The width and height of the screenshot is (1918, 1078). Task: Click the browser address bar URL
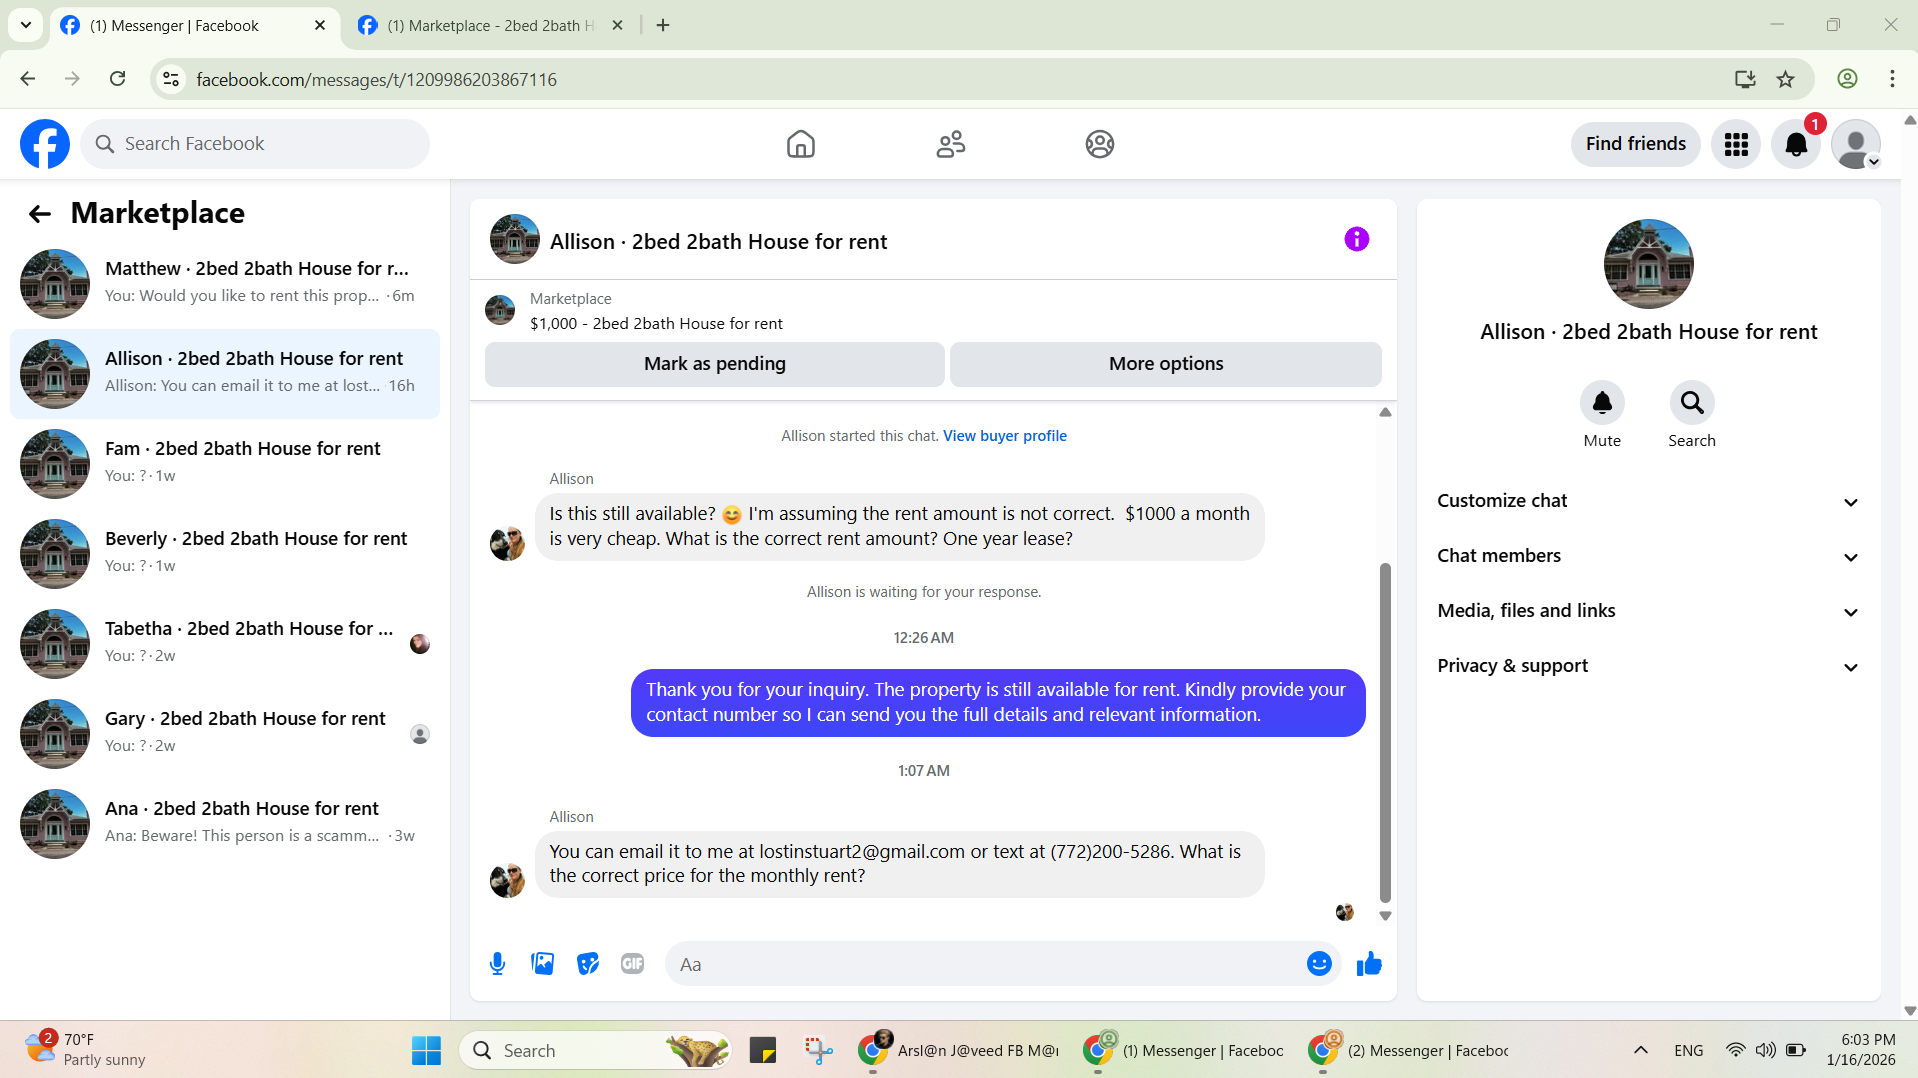coord(376,80)
